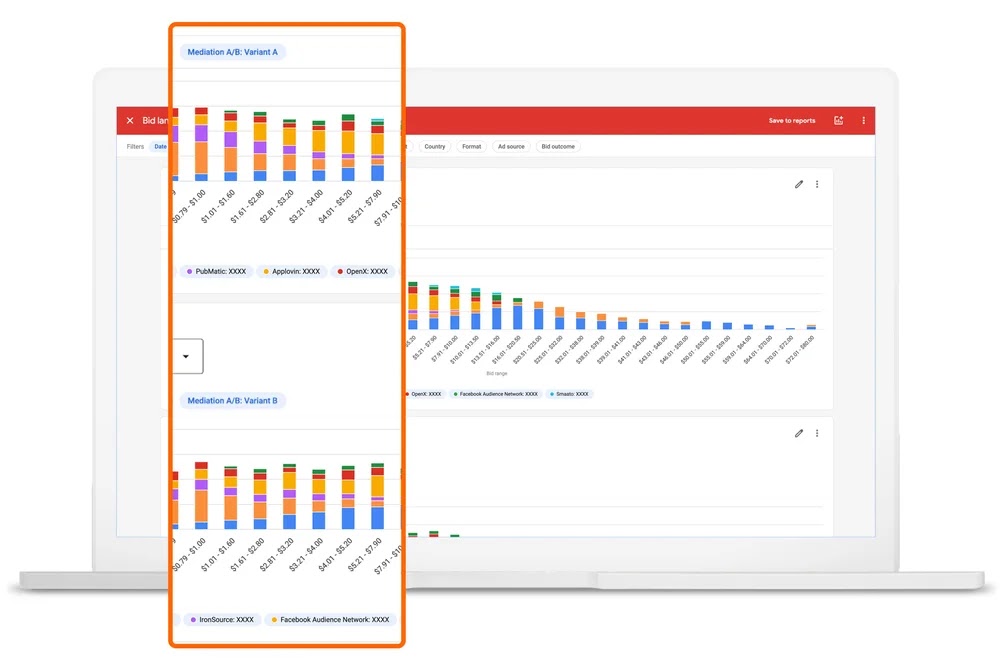
Task: Close the Bid landscape report with X
Action: pos(130,121)
